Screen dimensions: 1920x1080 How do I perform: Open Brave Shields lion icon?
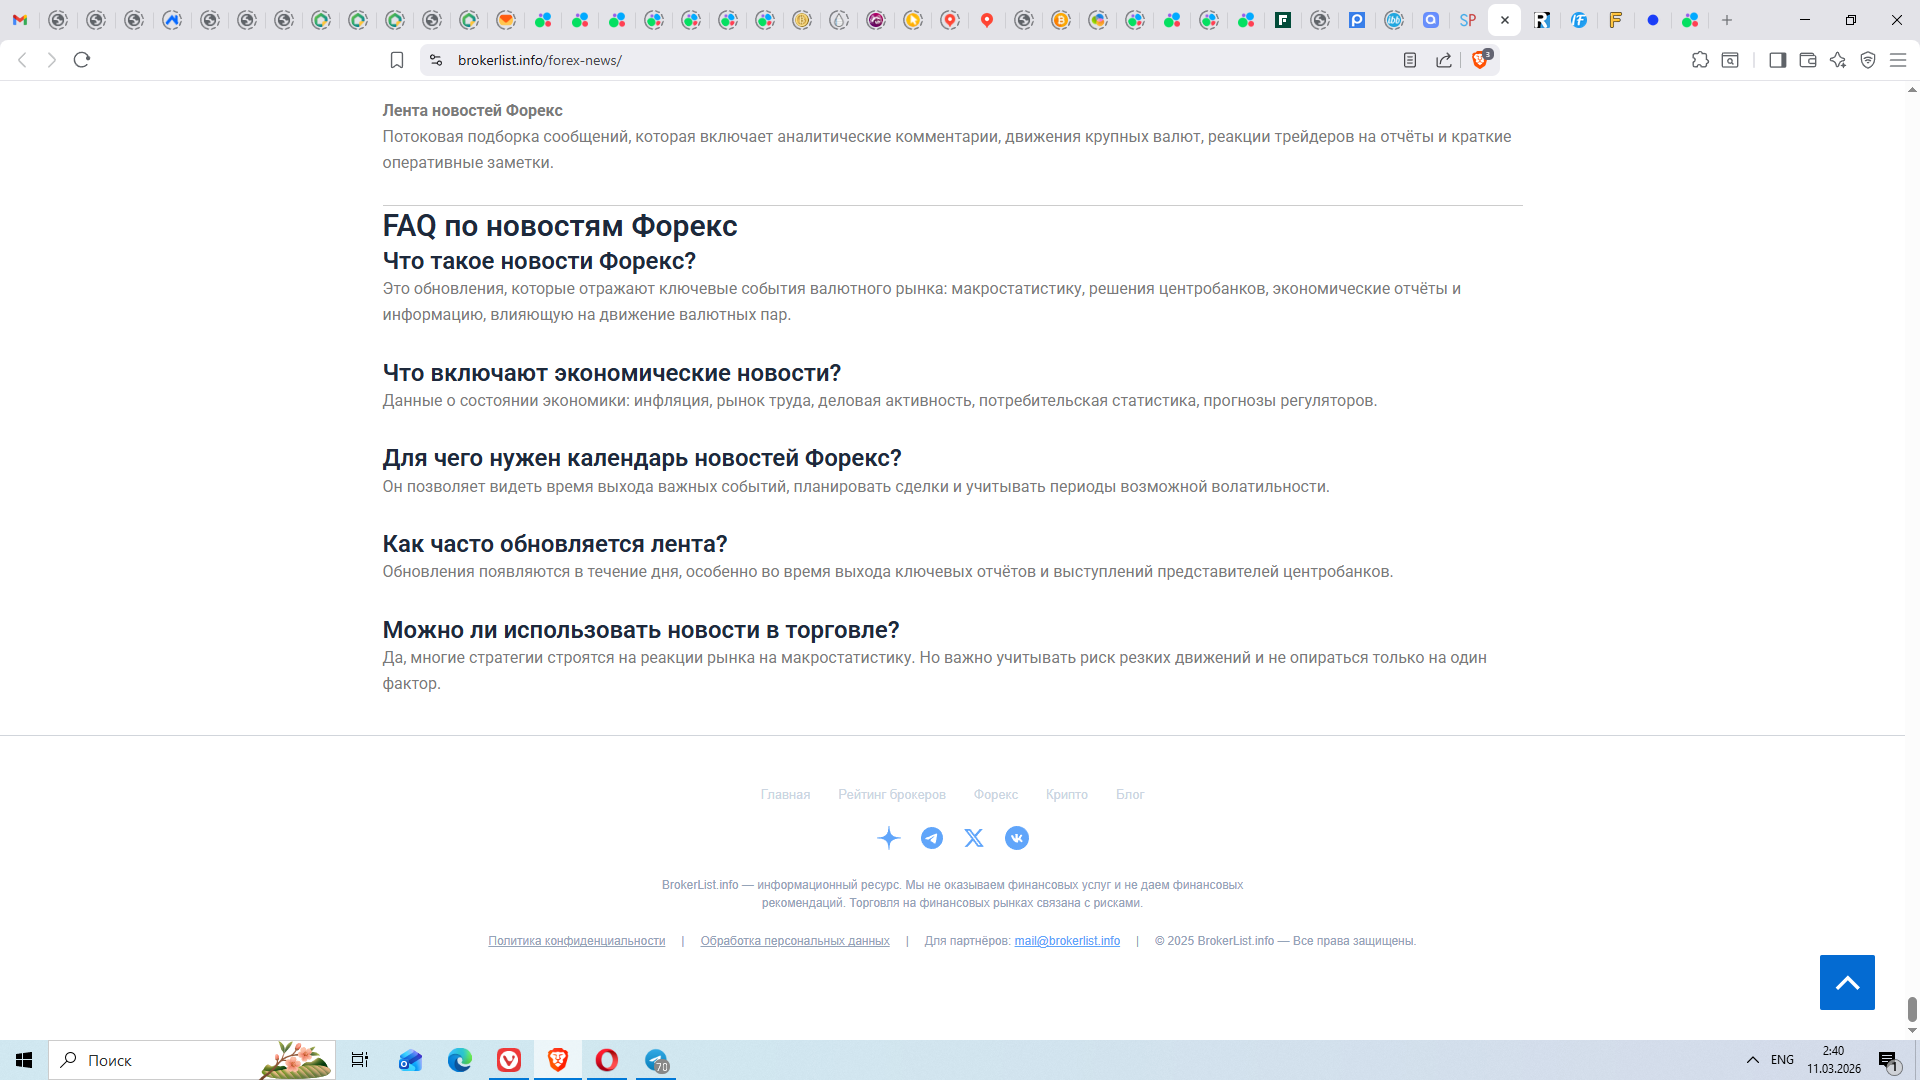coord(1480,60)
